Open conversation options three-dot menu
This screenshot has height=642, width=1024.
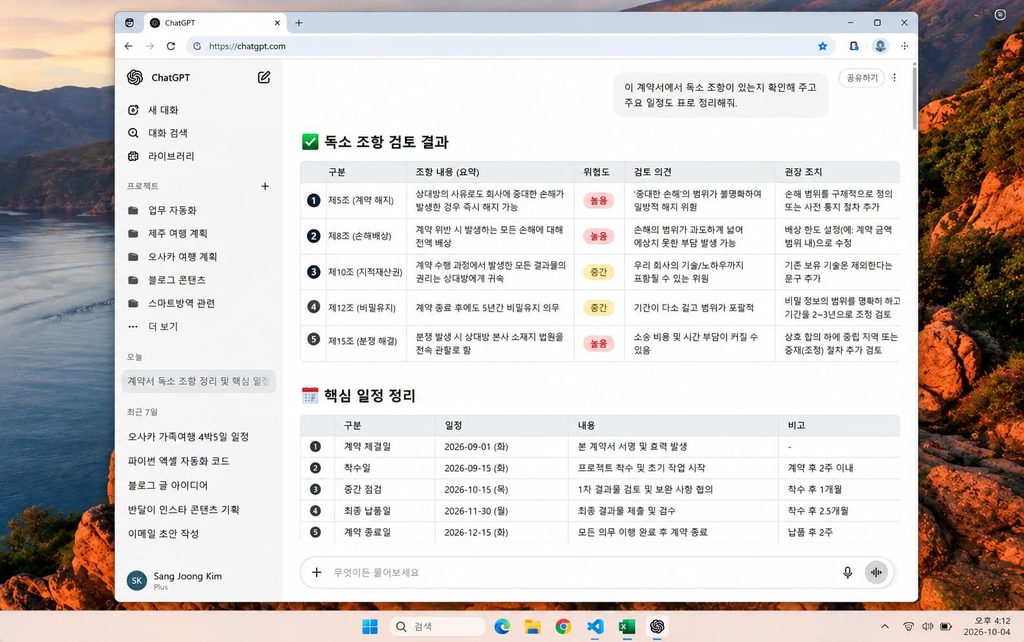[x=894, y=78]
